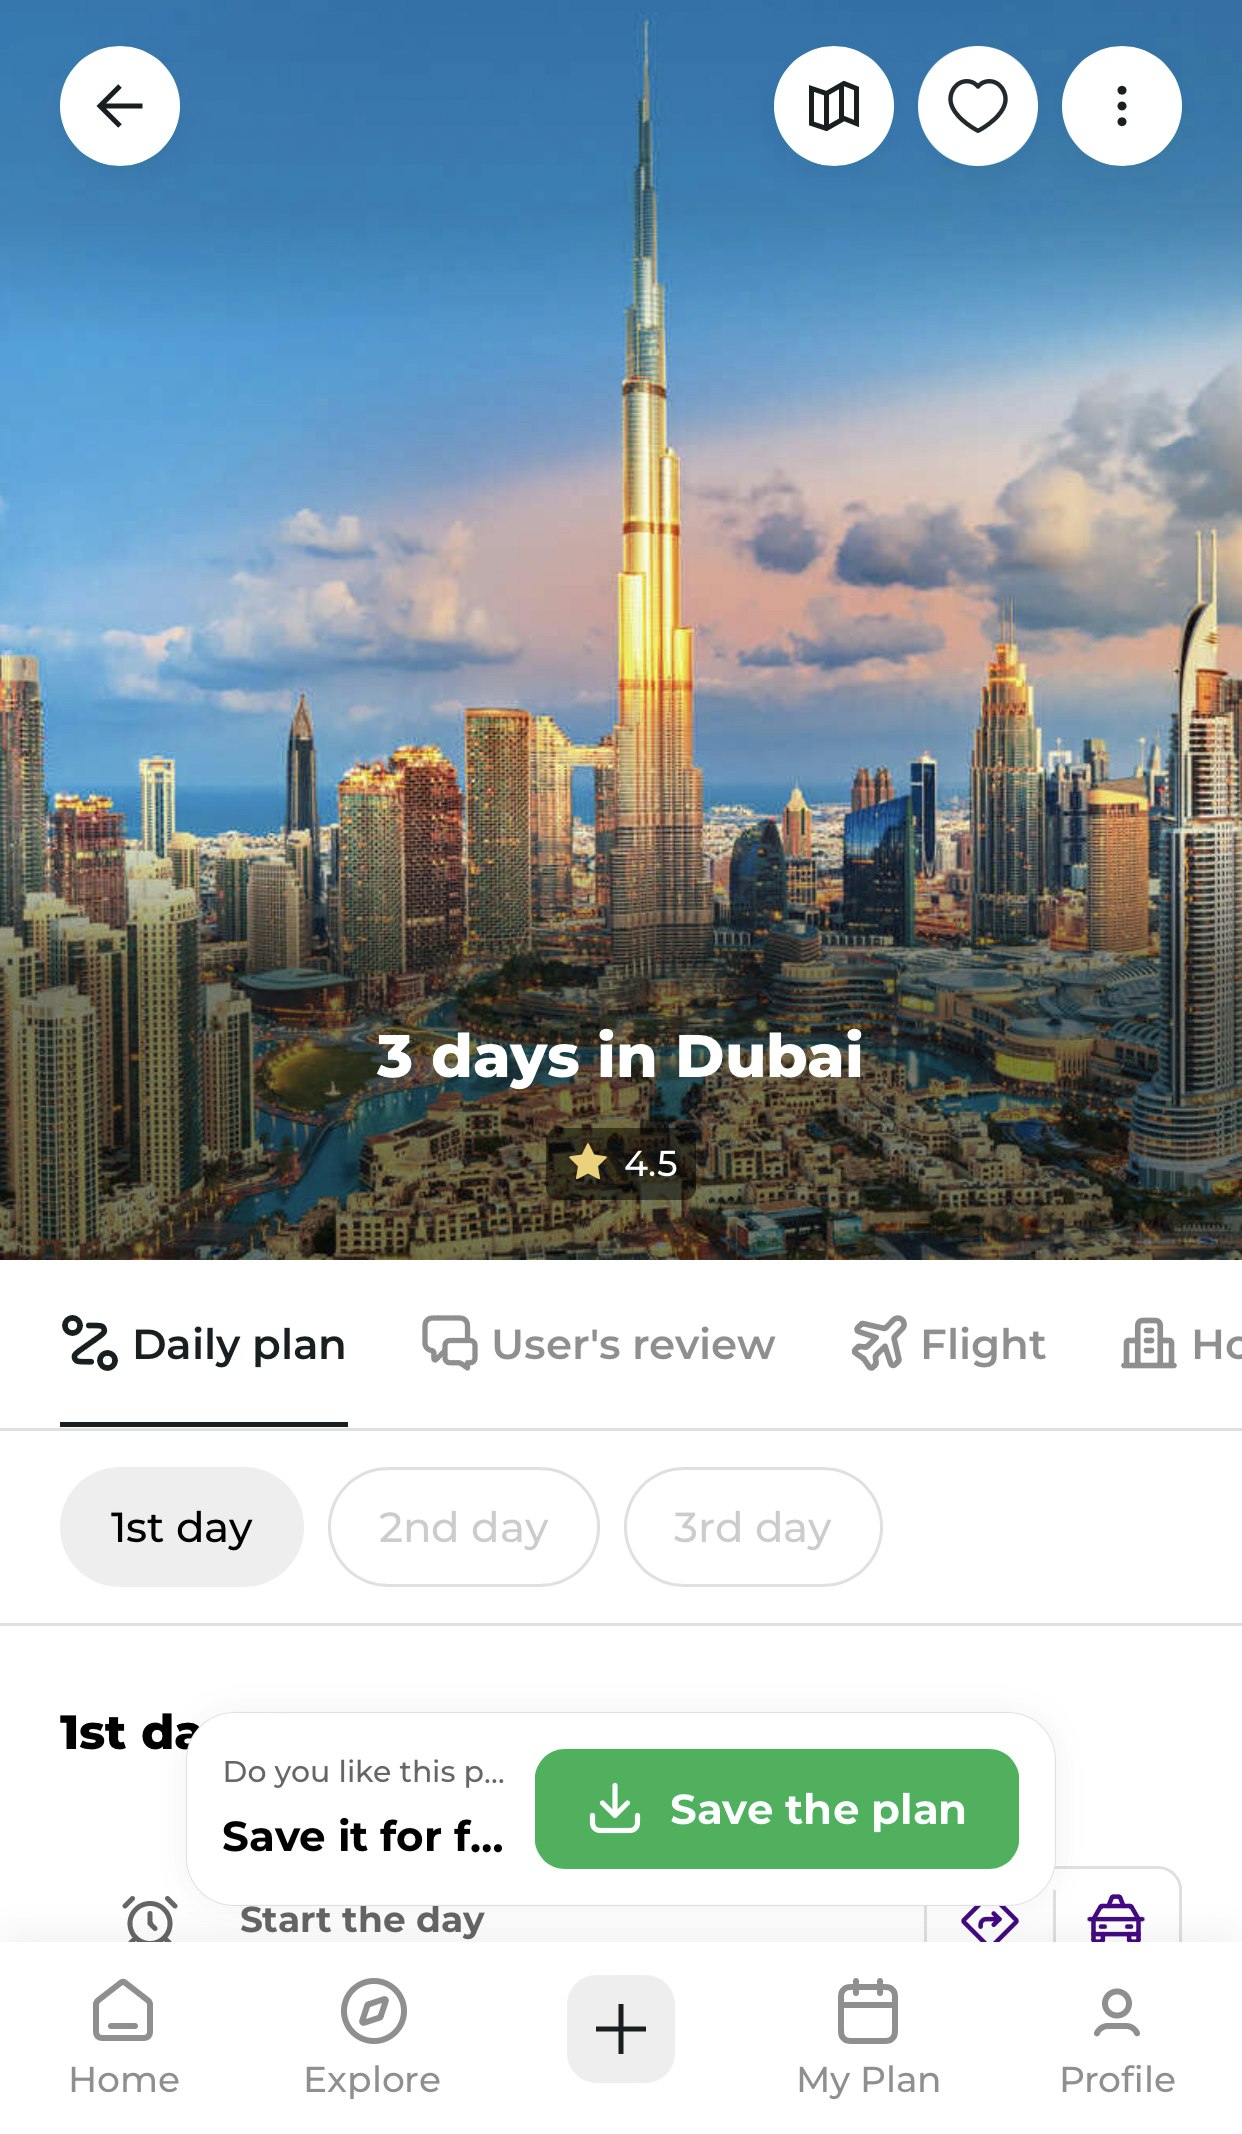Select the Flight tab
The width and height of the screenshot is (1242, 2134).
[948, 1344]
